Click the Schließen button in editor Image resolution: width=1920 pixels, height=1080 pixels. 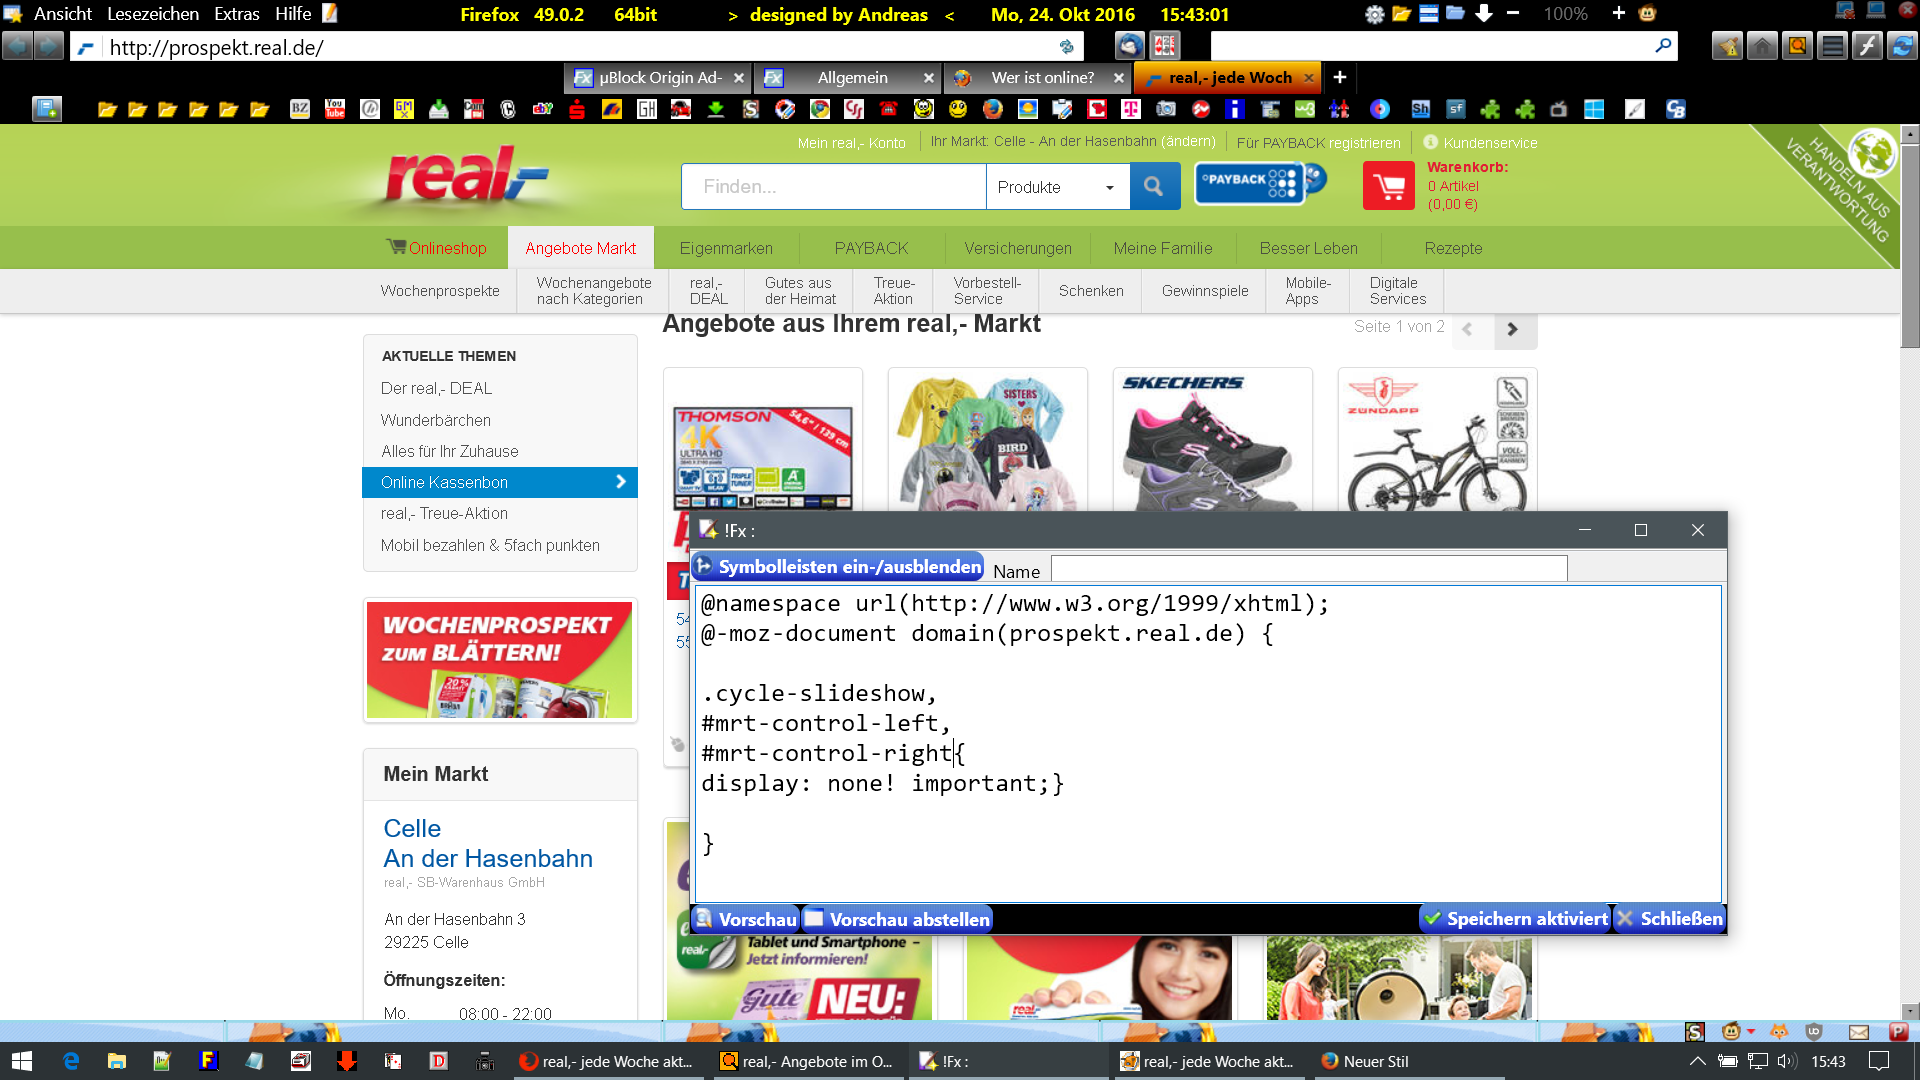(1670, 918)
